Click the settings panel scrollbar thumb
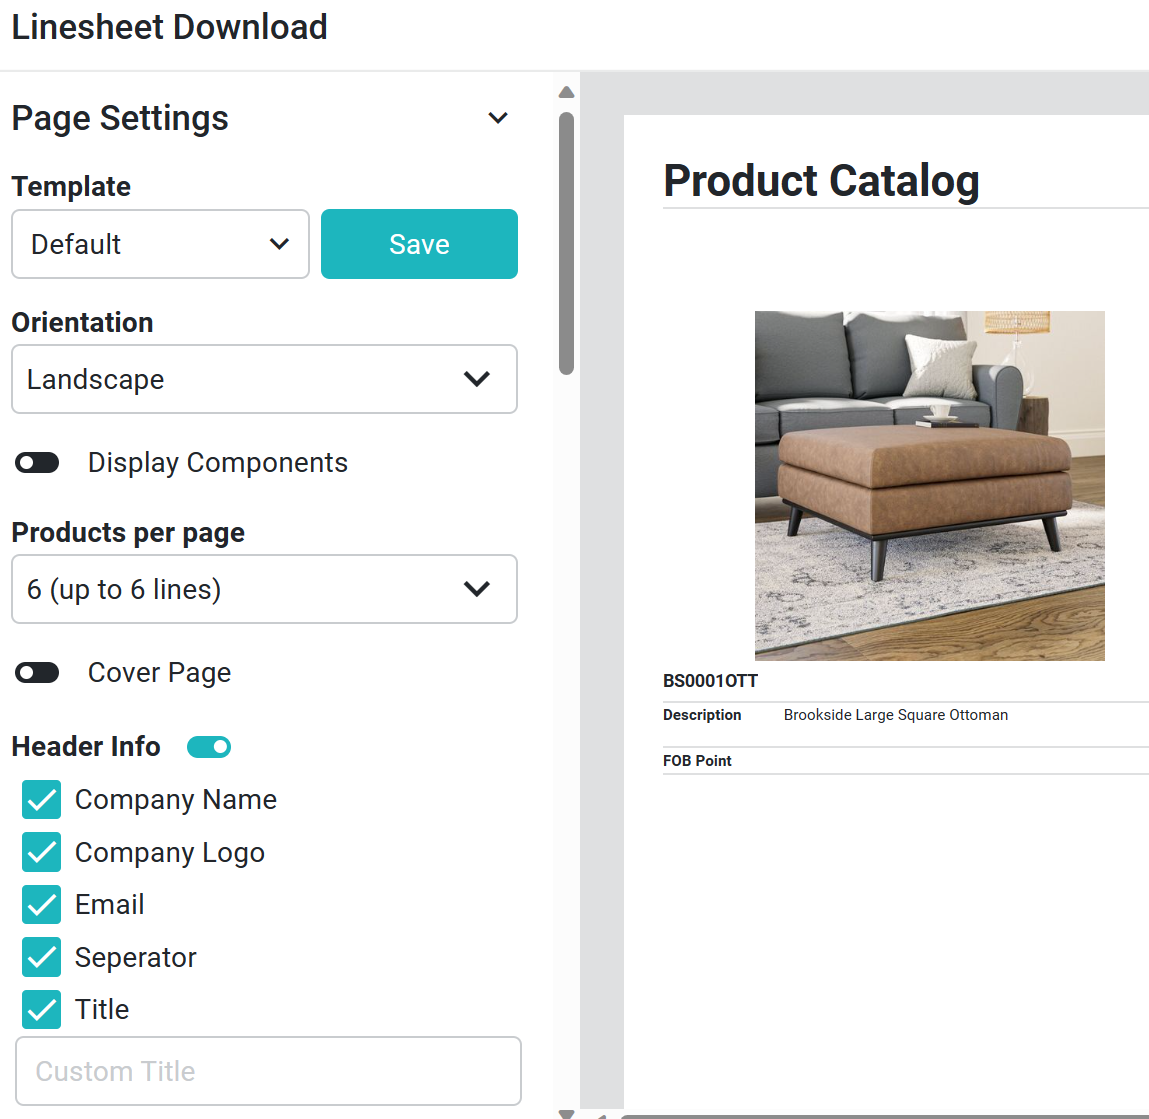 [x=566, y=242]
